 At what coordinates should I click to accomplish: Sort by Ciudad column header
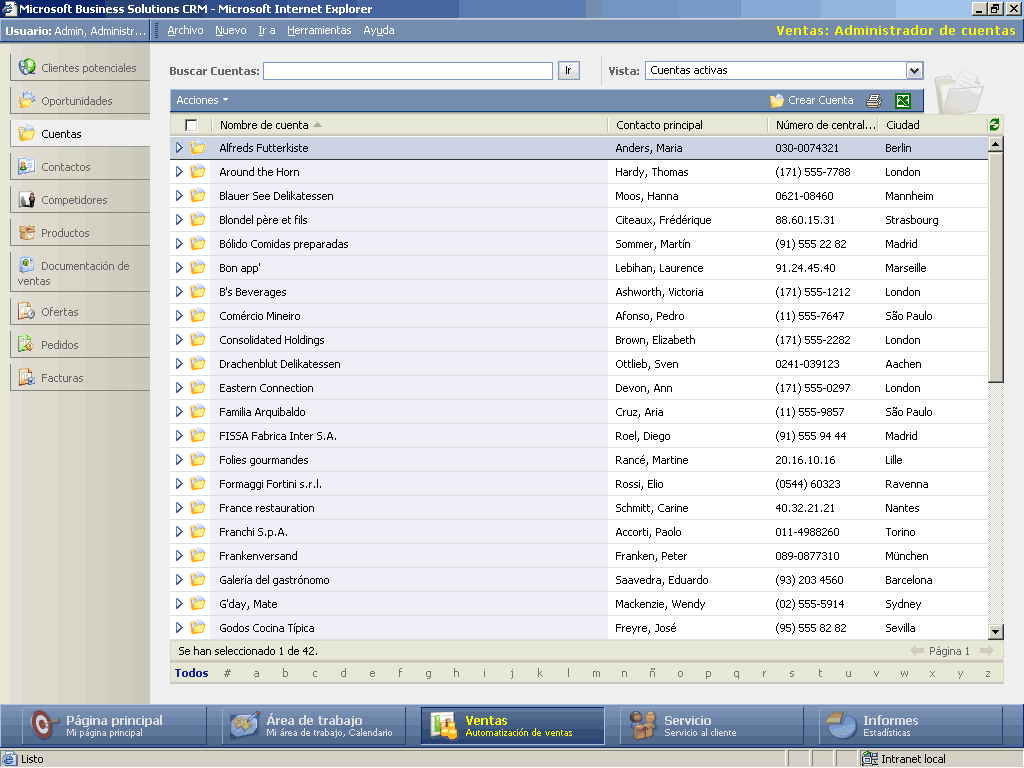(x=903, y=125)
